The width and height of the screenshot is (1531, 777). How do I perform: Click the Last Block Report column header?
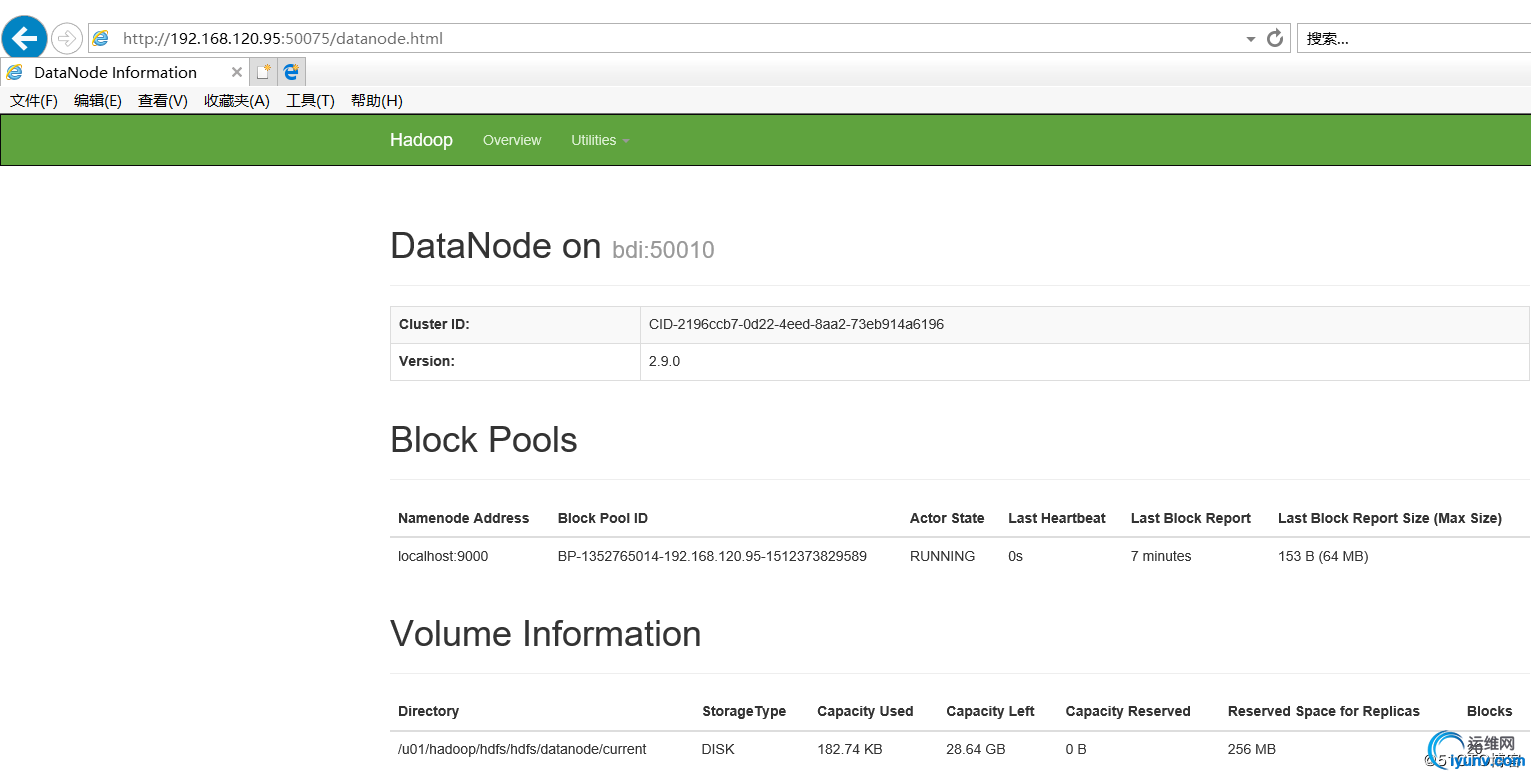1191,518
